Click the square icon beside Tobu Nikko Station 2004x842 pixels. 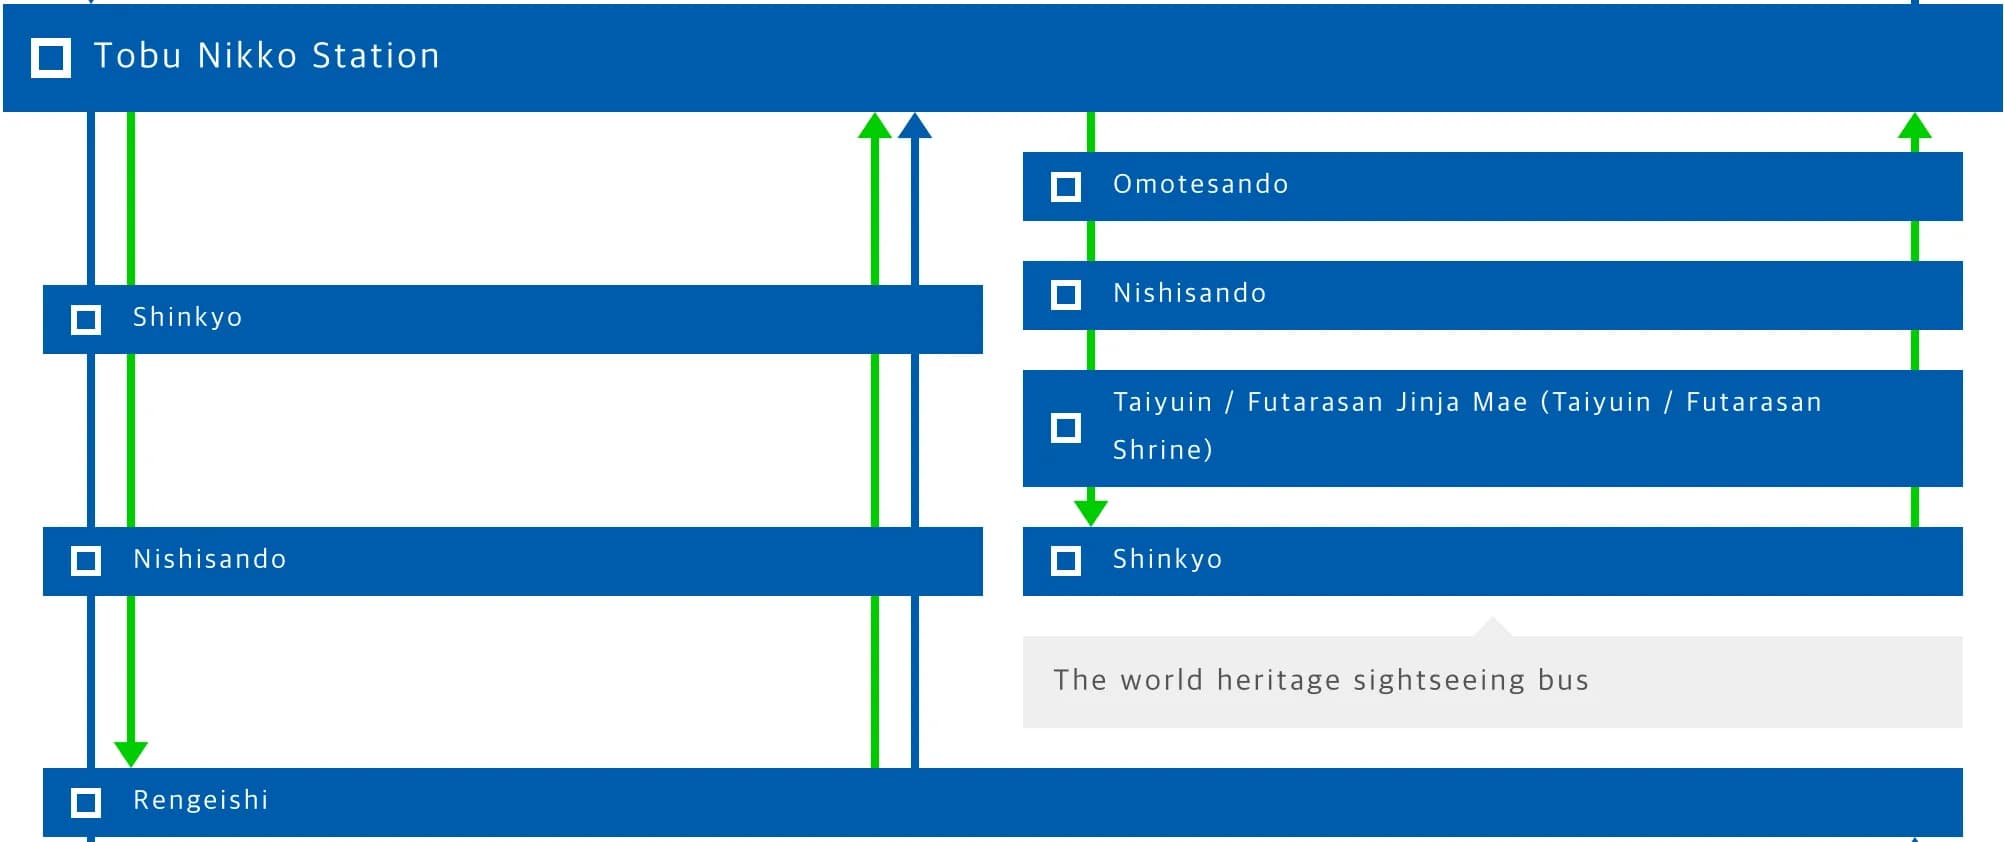tap(51, 58)
